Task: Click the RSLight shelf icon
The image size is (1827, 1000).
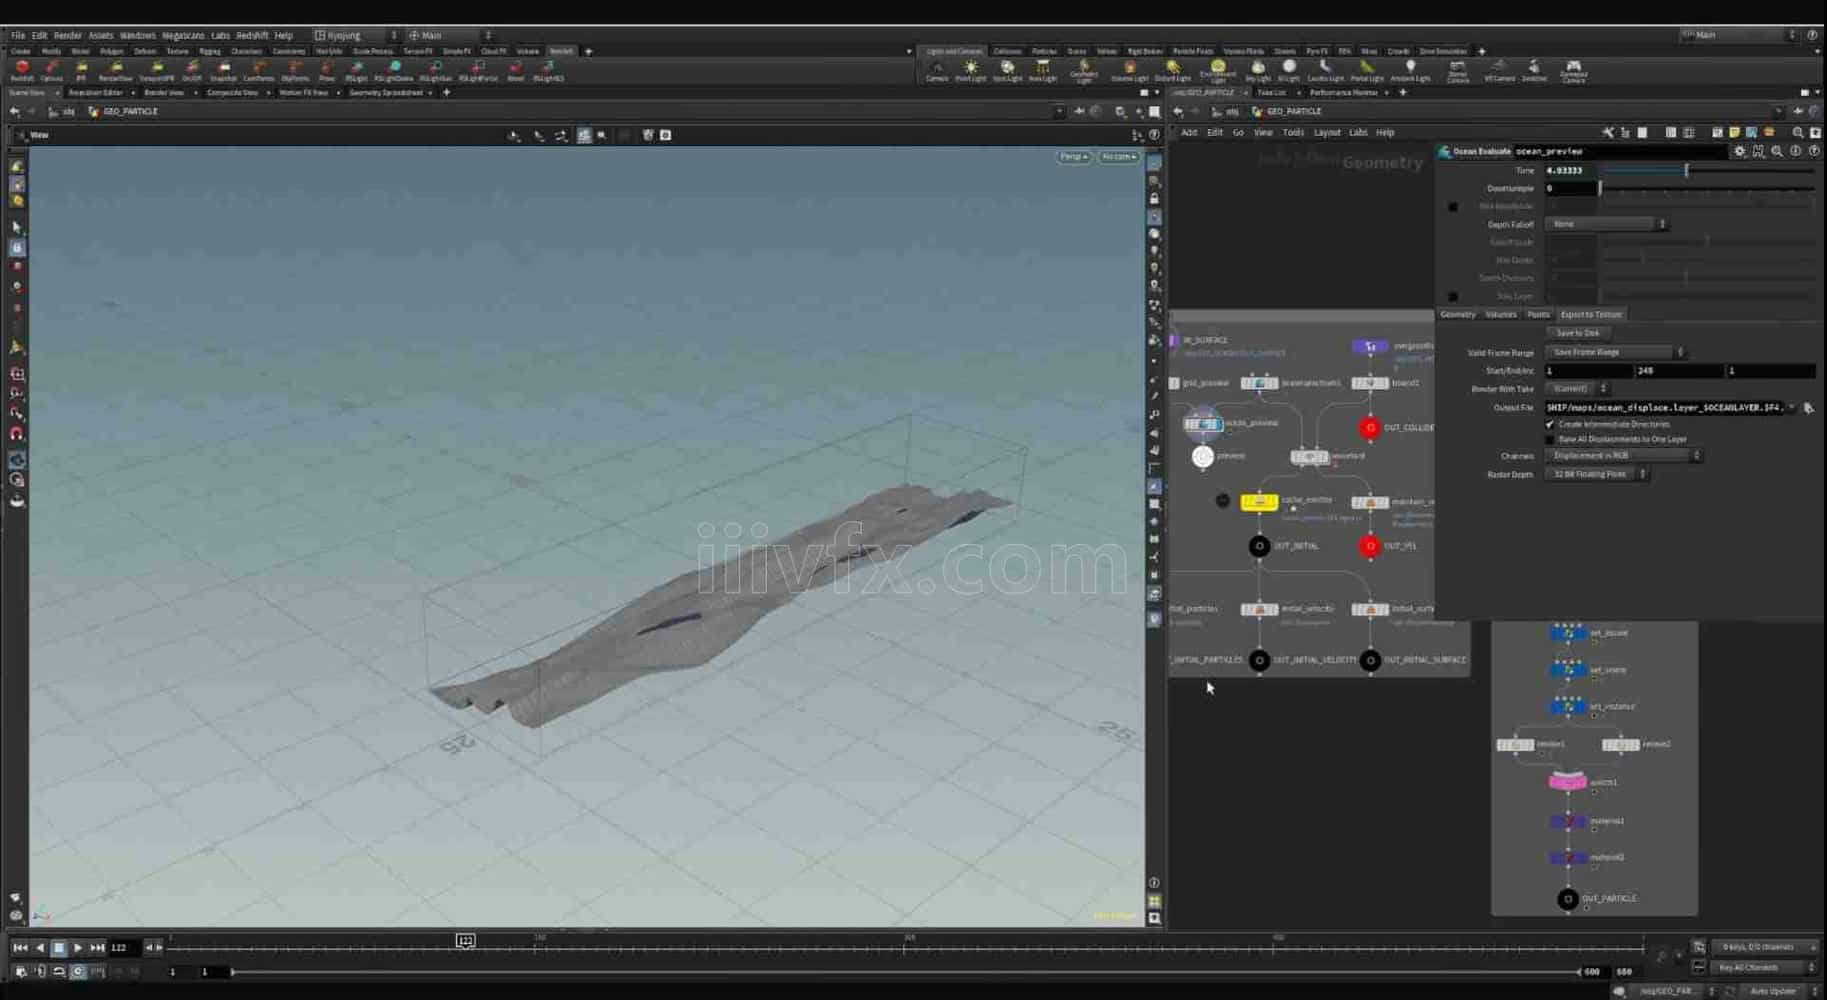Action: pos(356,71)
